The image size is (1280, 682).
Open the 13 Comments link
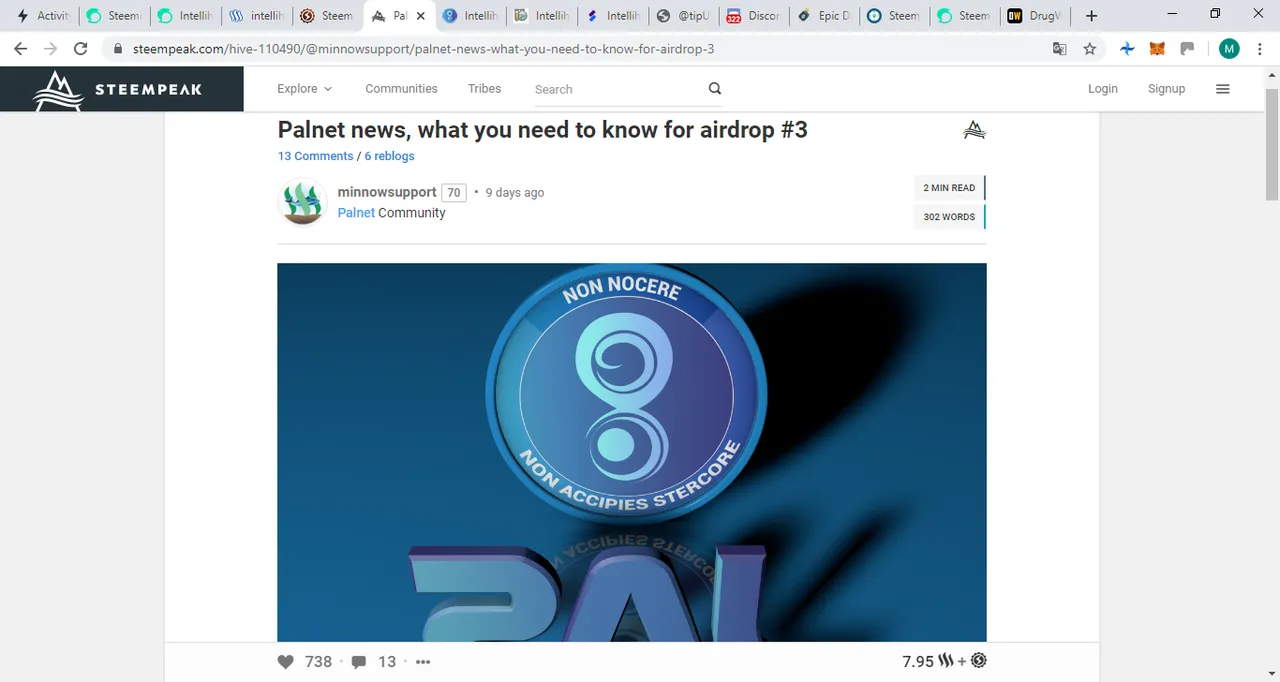click(x=315, y=156)
